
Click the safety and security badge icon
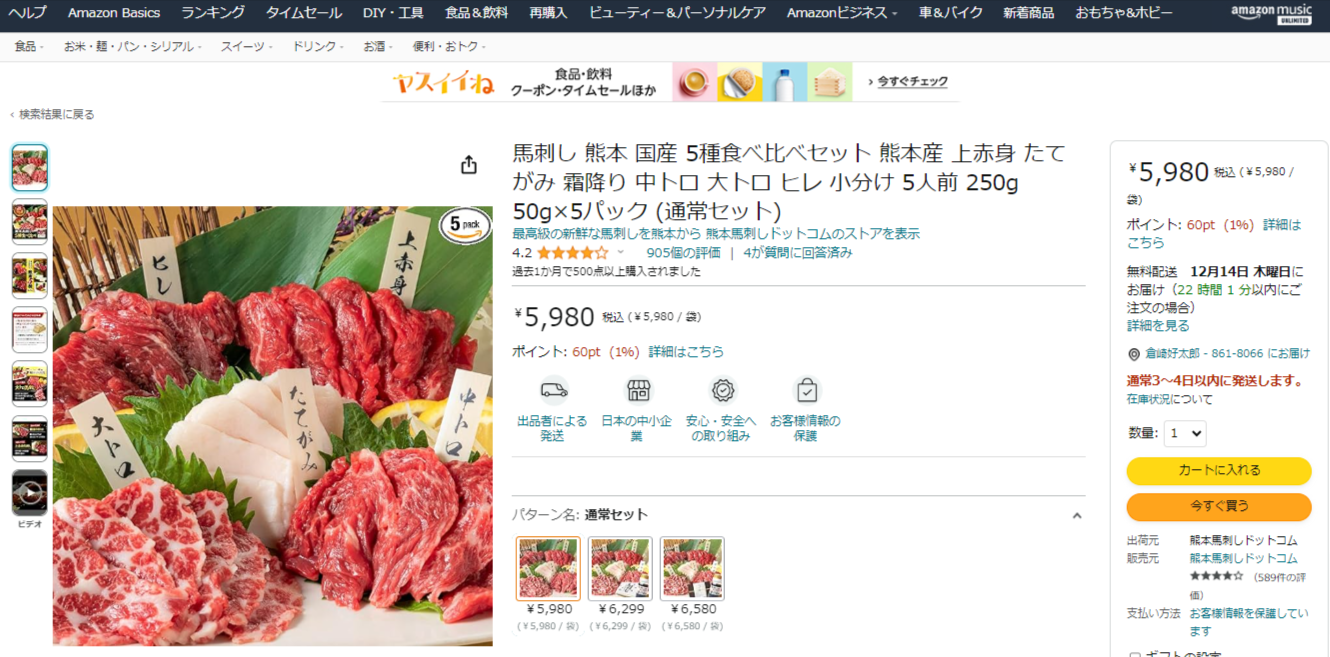click(x=722, y=390)
